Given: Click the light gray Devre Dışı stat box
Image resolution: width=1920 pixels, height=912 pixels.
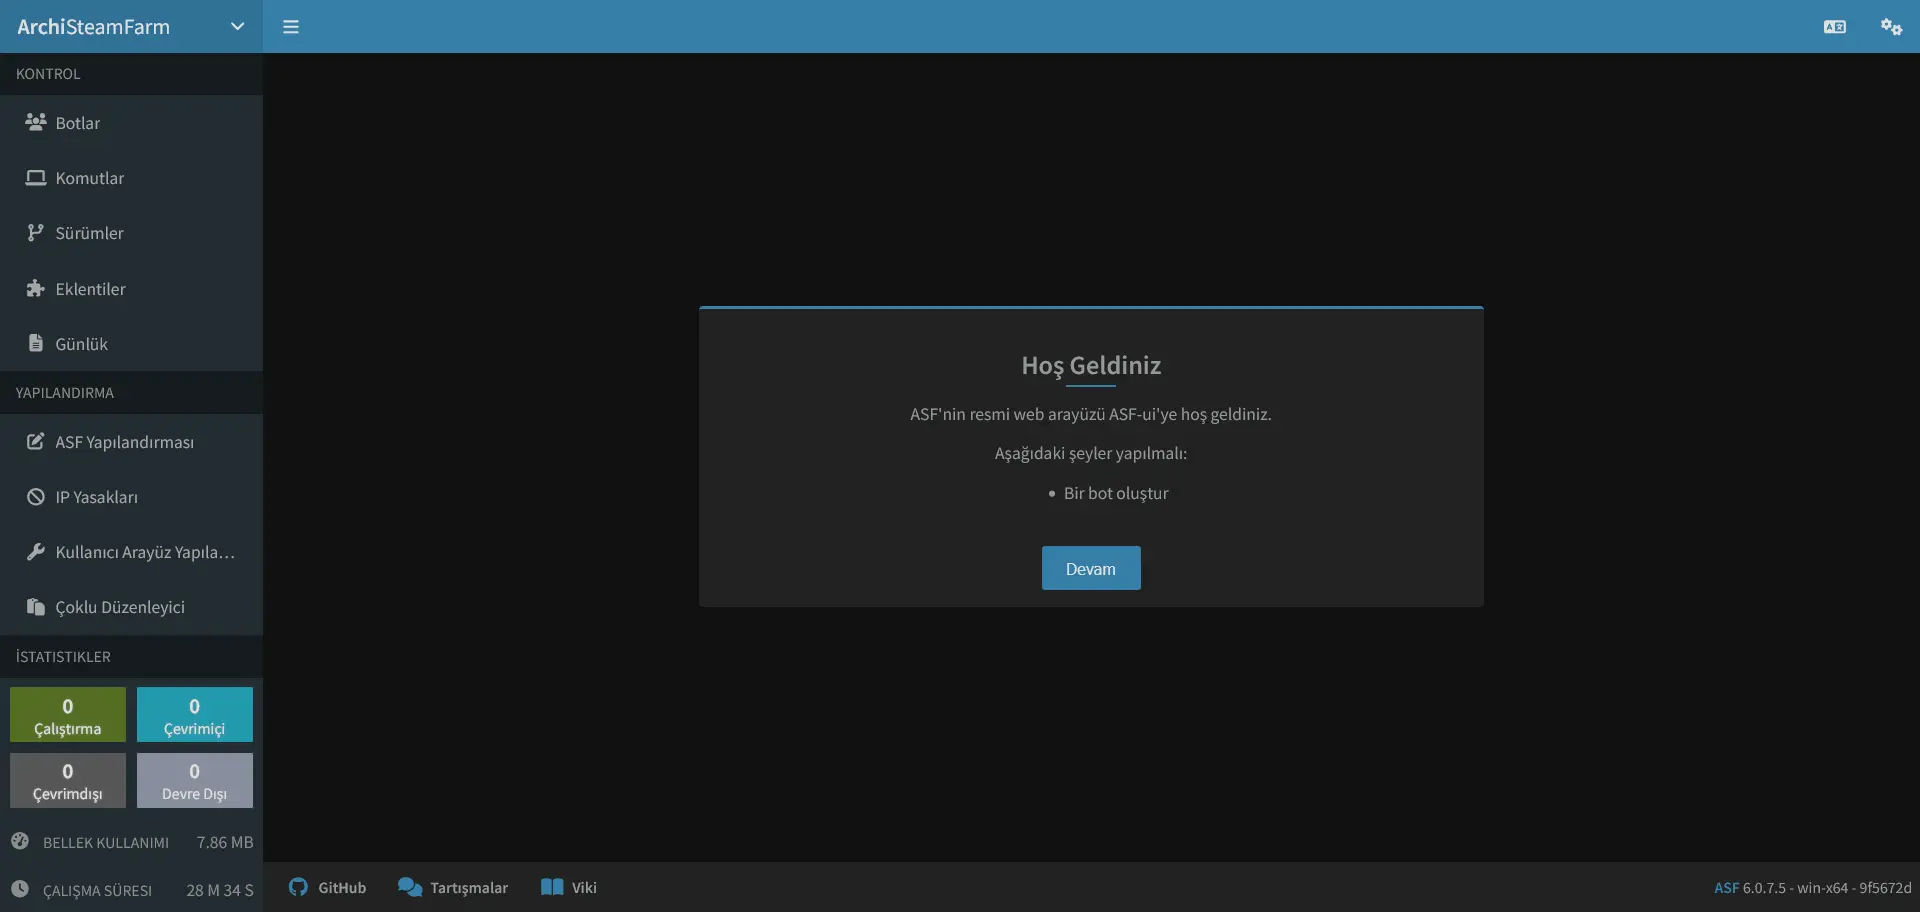Looking at the screenshot, I should (x=195, y=780).
